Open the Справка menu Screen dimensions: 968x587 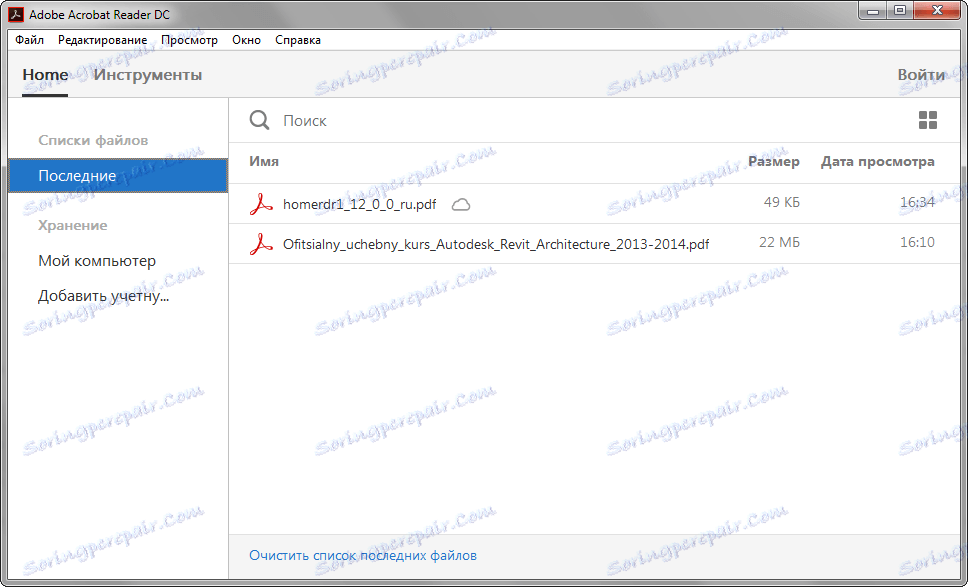[298, 40]
